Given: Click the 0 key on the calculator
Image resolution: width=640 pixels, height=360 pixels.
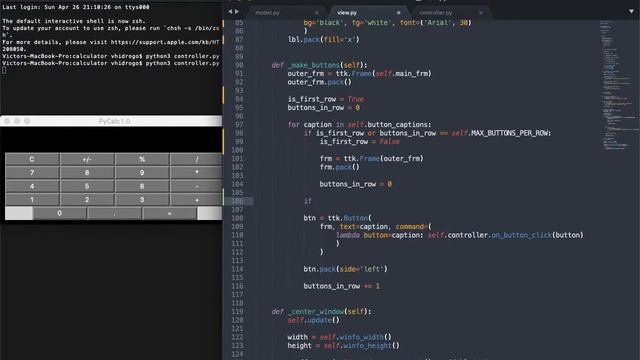Looking at the screenshot, I should 60,213.
